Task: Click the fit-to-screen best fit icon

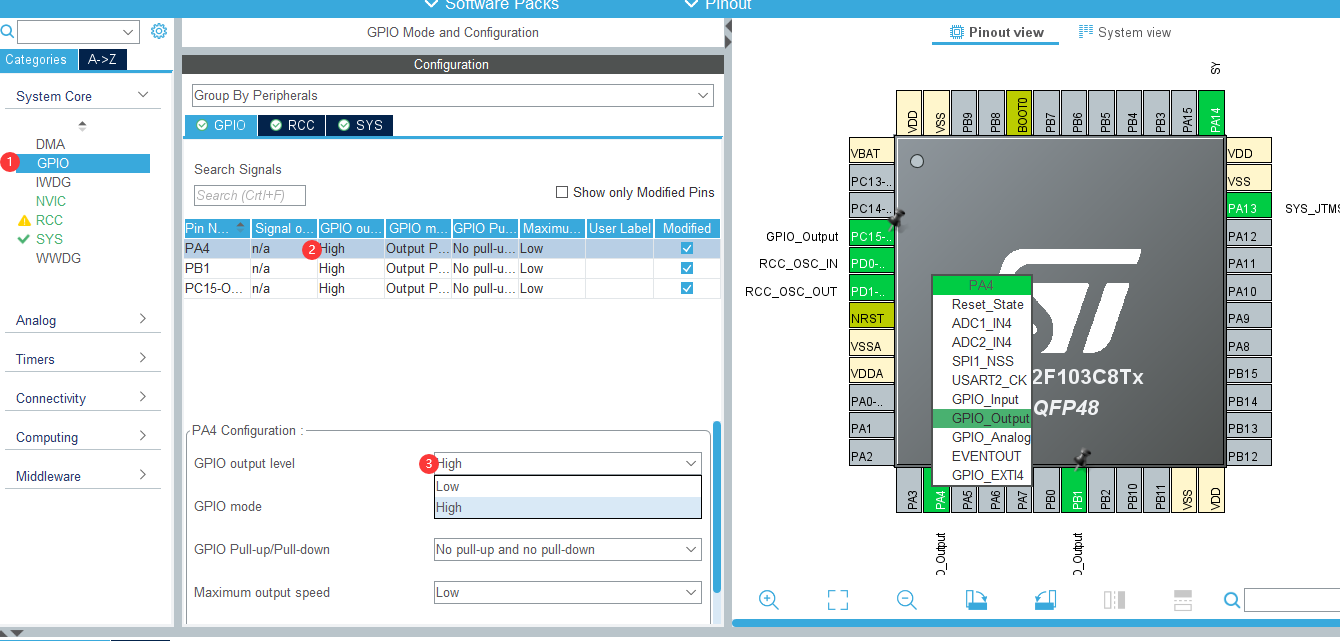Action: click(x=838, y=599)
